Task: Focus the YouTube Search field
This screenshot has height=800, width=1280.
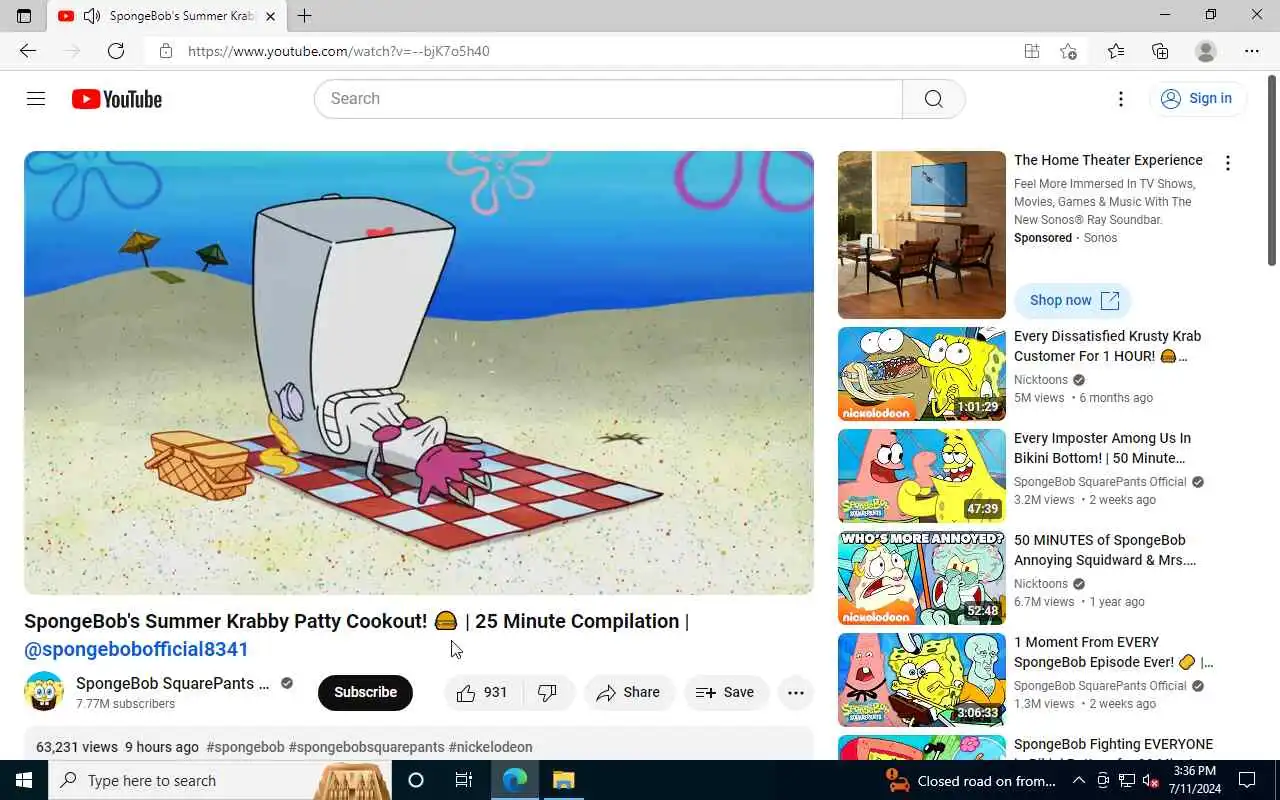Action: (x=608, y=99)
